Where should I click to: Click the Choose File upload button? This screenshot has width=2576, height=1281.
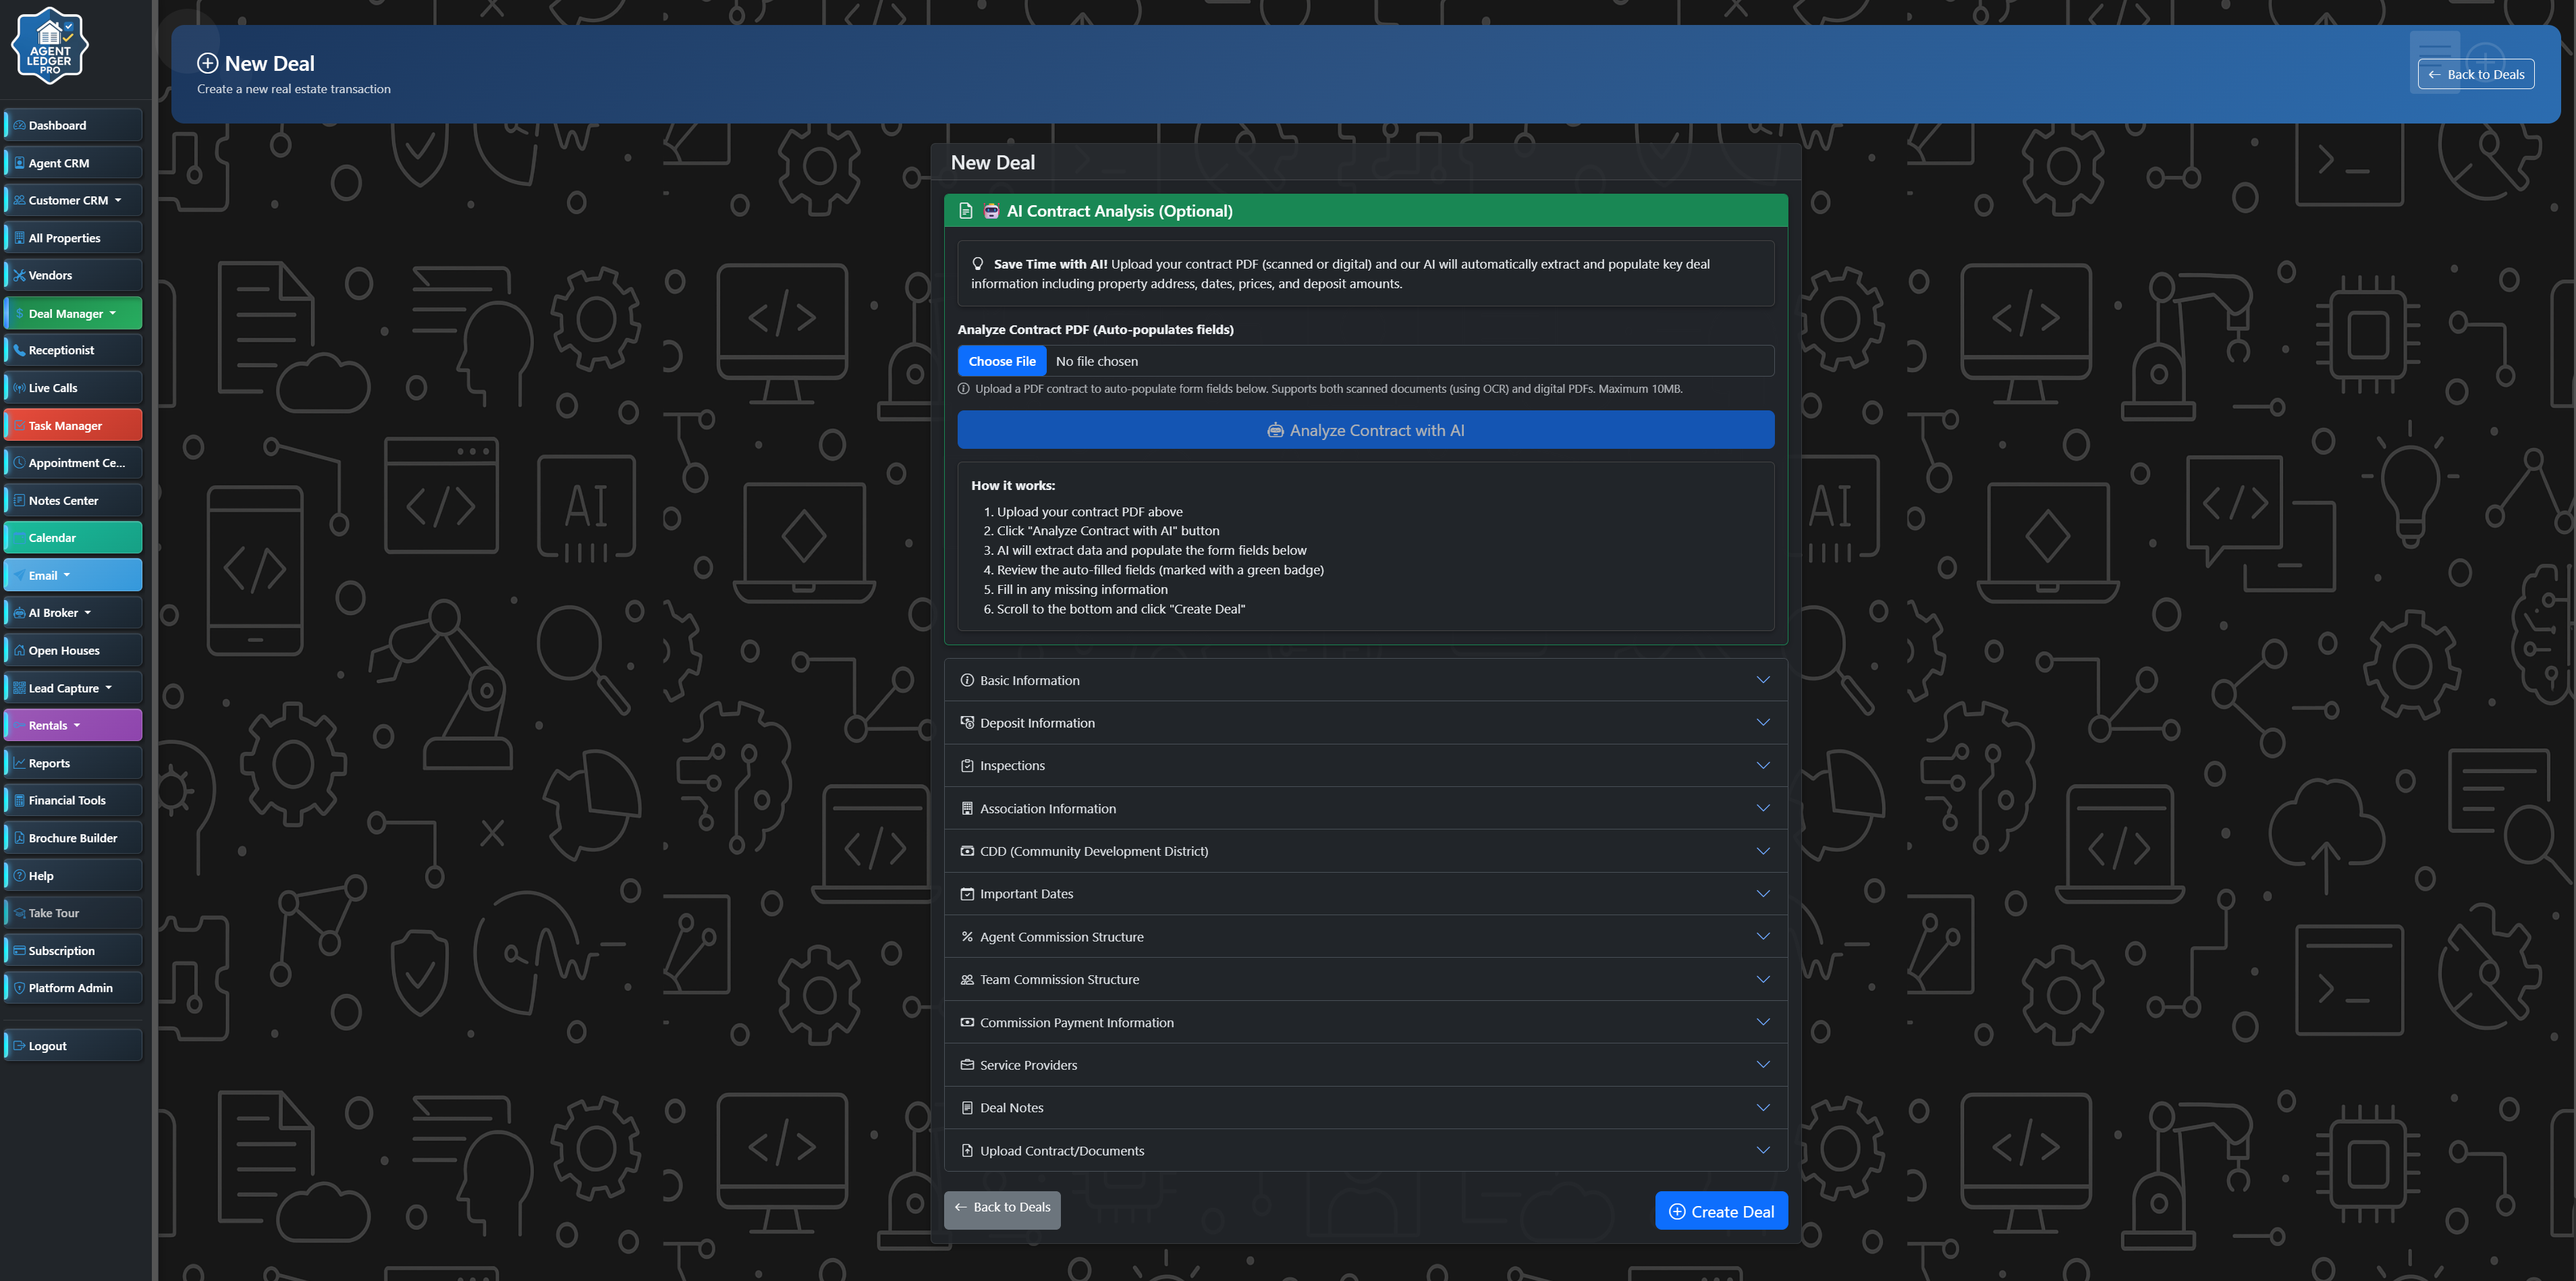tap(1001, 361)
